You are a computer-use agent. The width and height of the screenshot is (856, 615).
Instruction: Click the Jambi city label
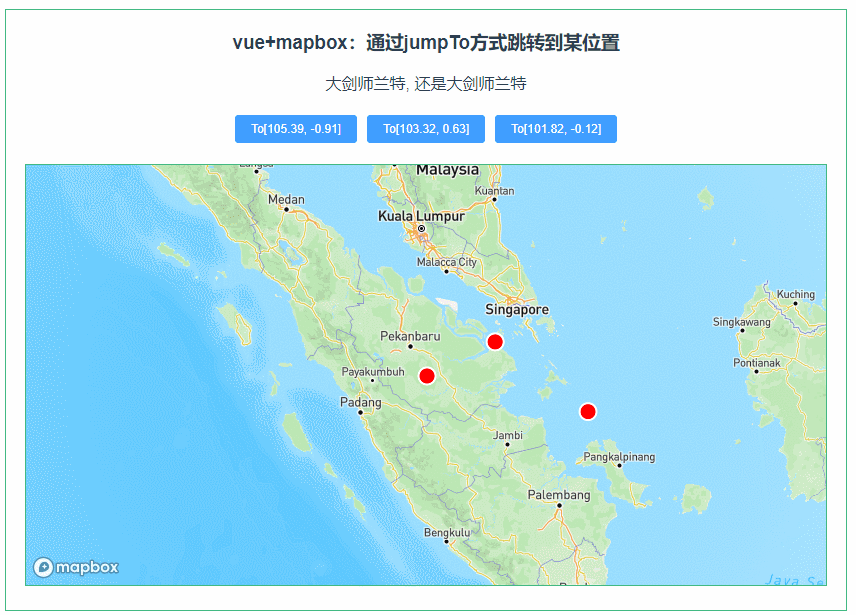[508, 435]
